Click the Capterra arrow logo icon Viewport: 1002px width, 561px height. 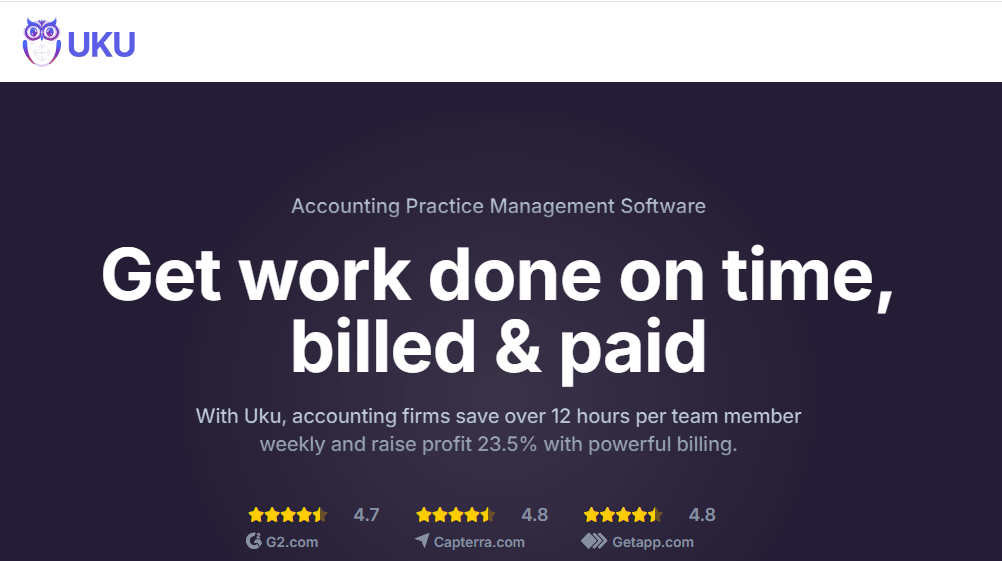[x=422, y=541]
